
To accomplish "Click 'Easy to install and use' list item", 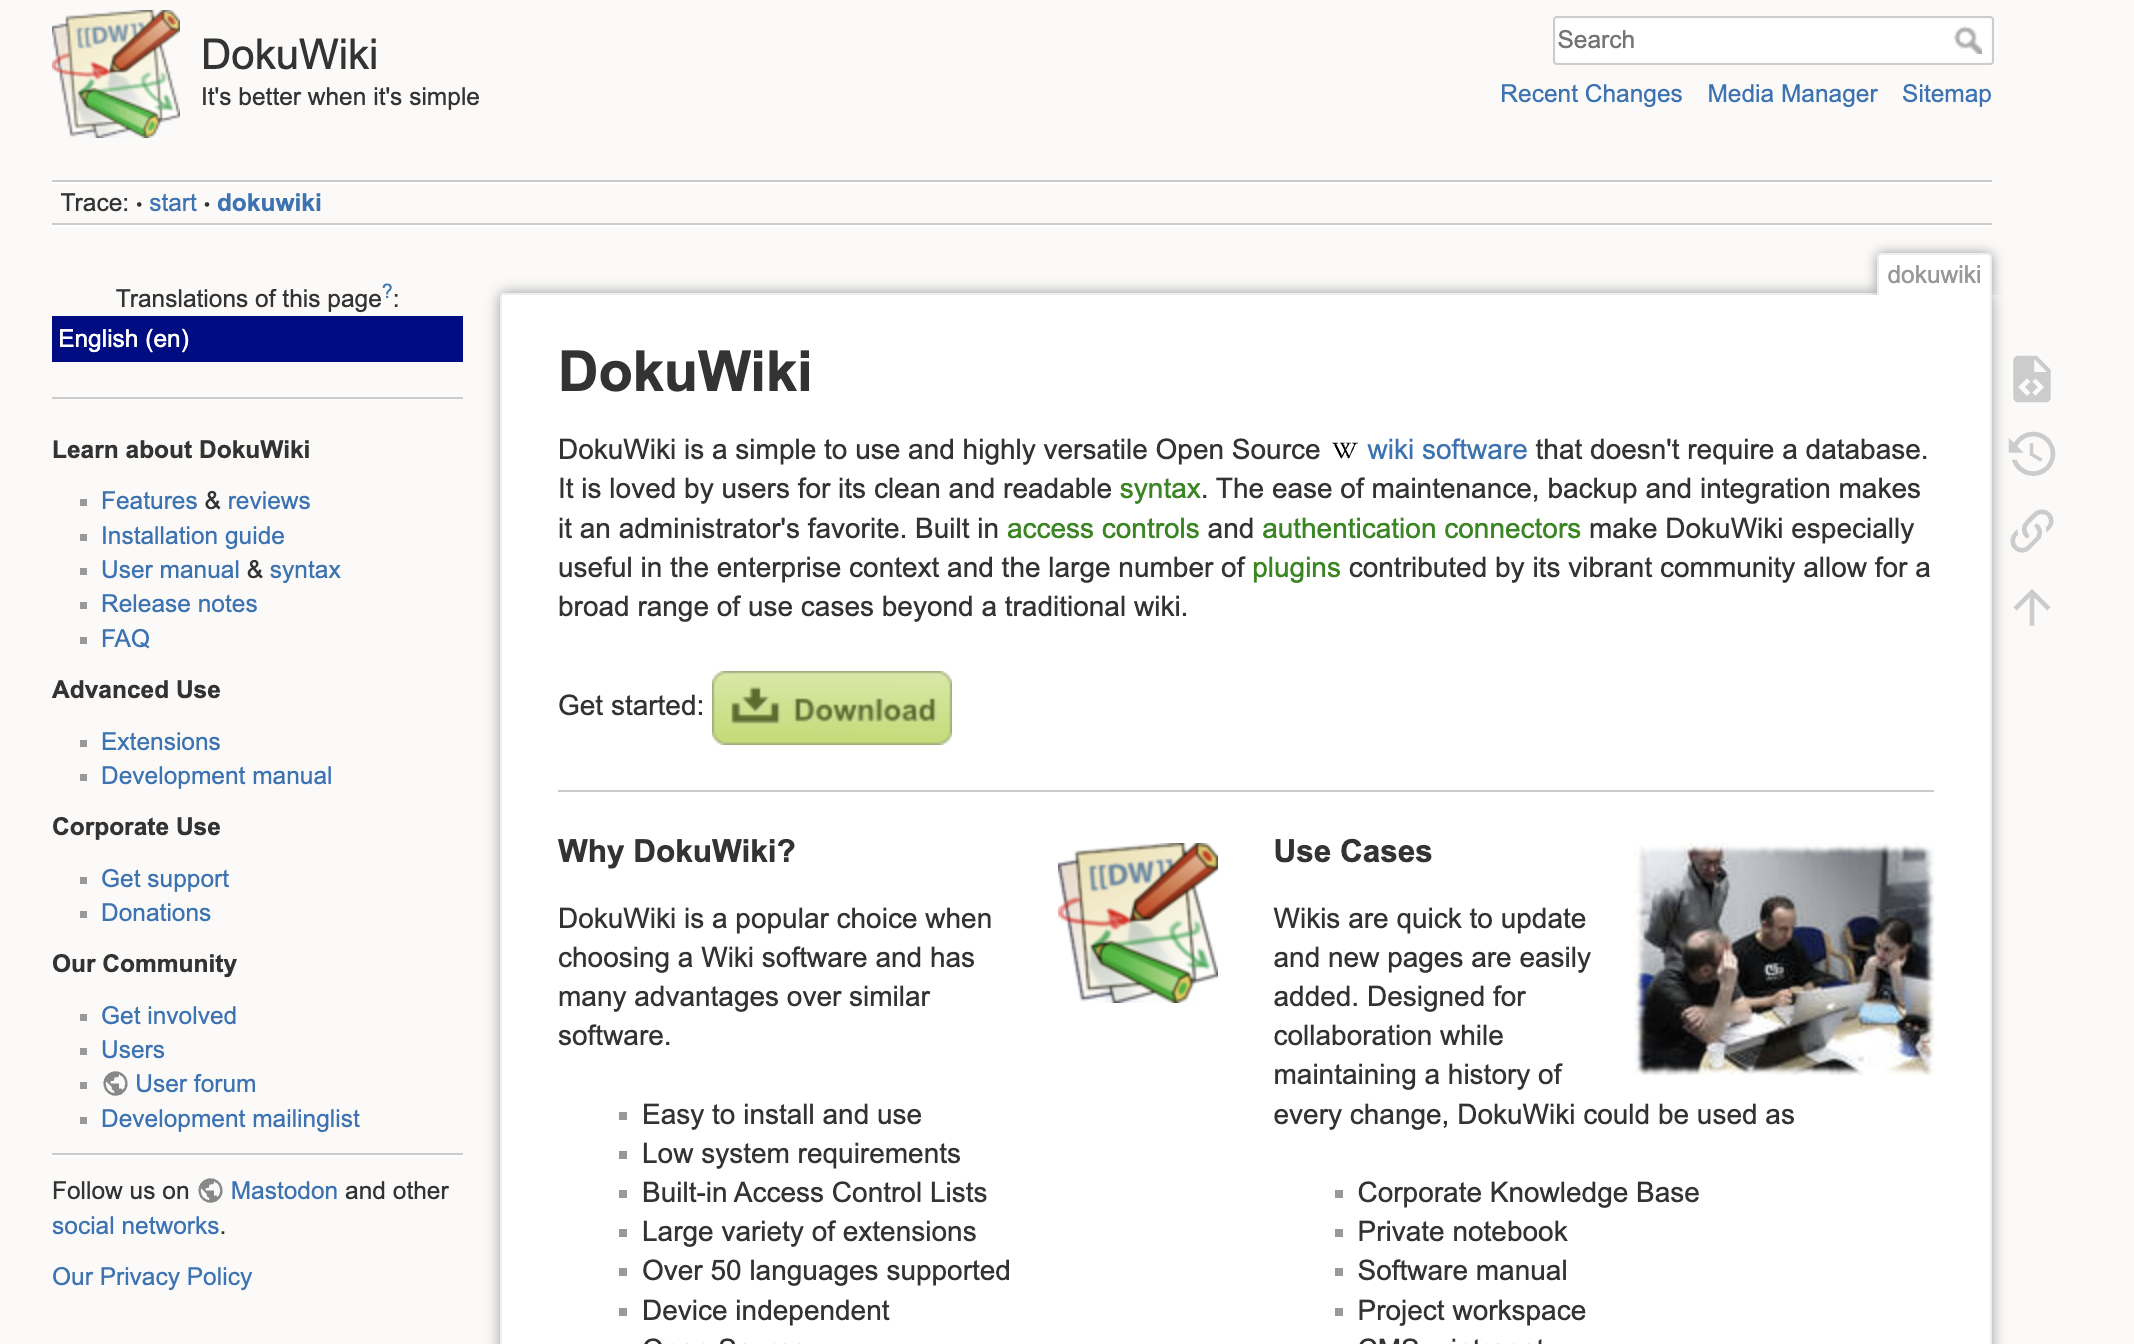I will pos(782,1115).
